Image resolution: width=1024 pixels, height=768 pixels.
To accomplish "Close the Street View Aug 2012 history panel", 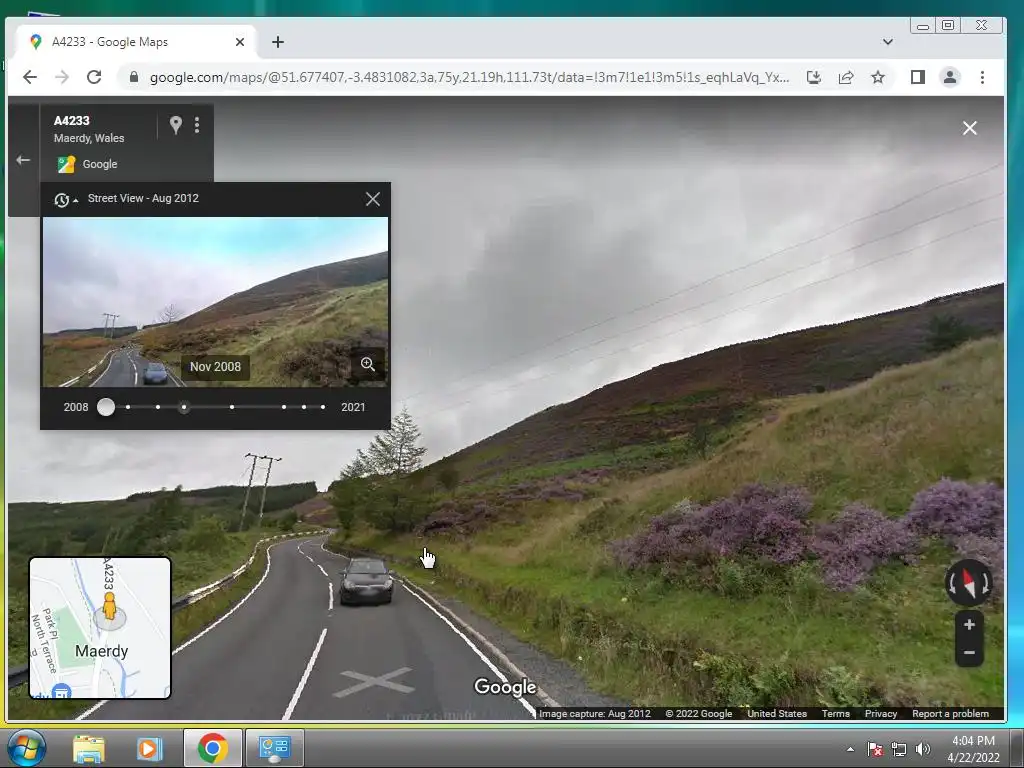I will [x=373, y=199].
